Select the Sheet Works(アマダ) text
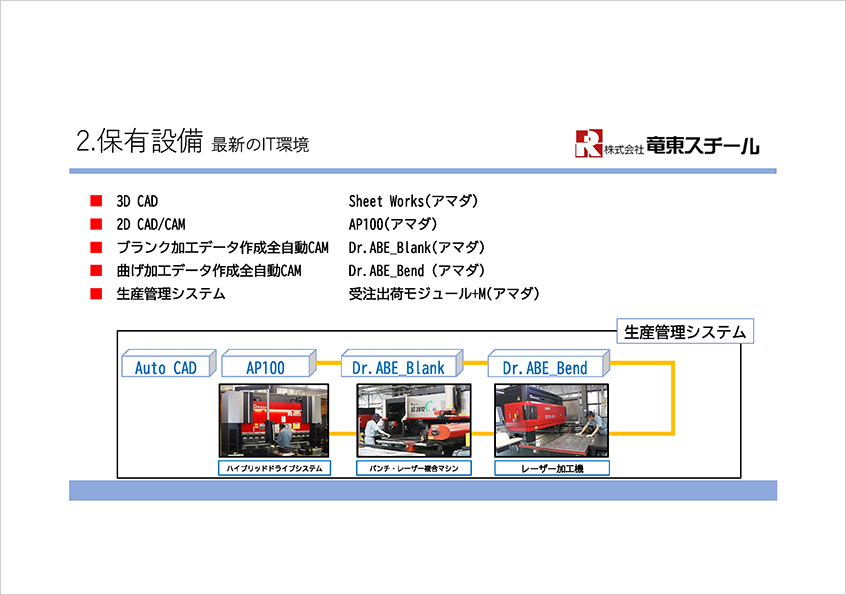This screenshot has height=595, width=846. click(413, 201)
